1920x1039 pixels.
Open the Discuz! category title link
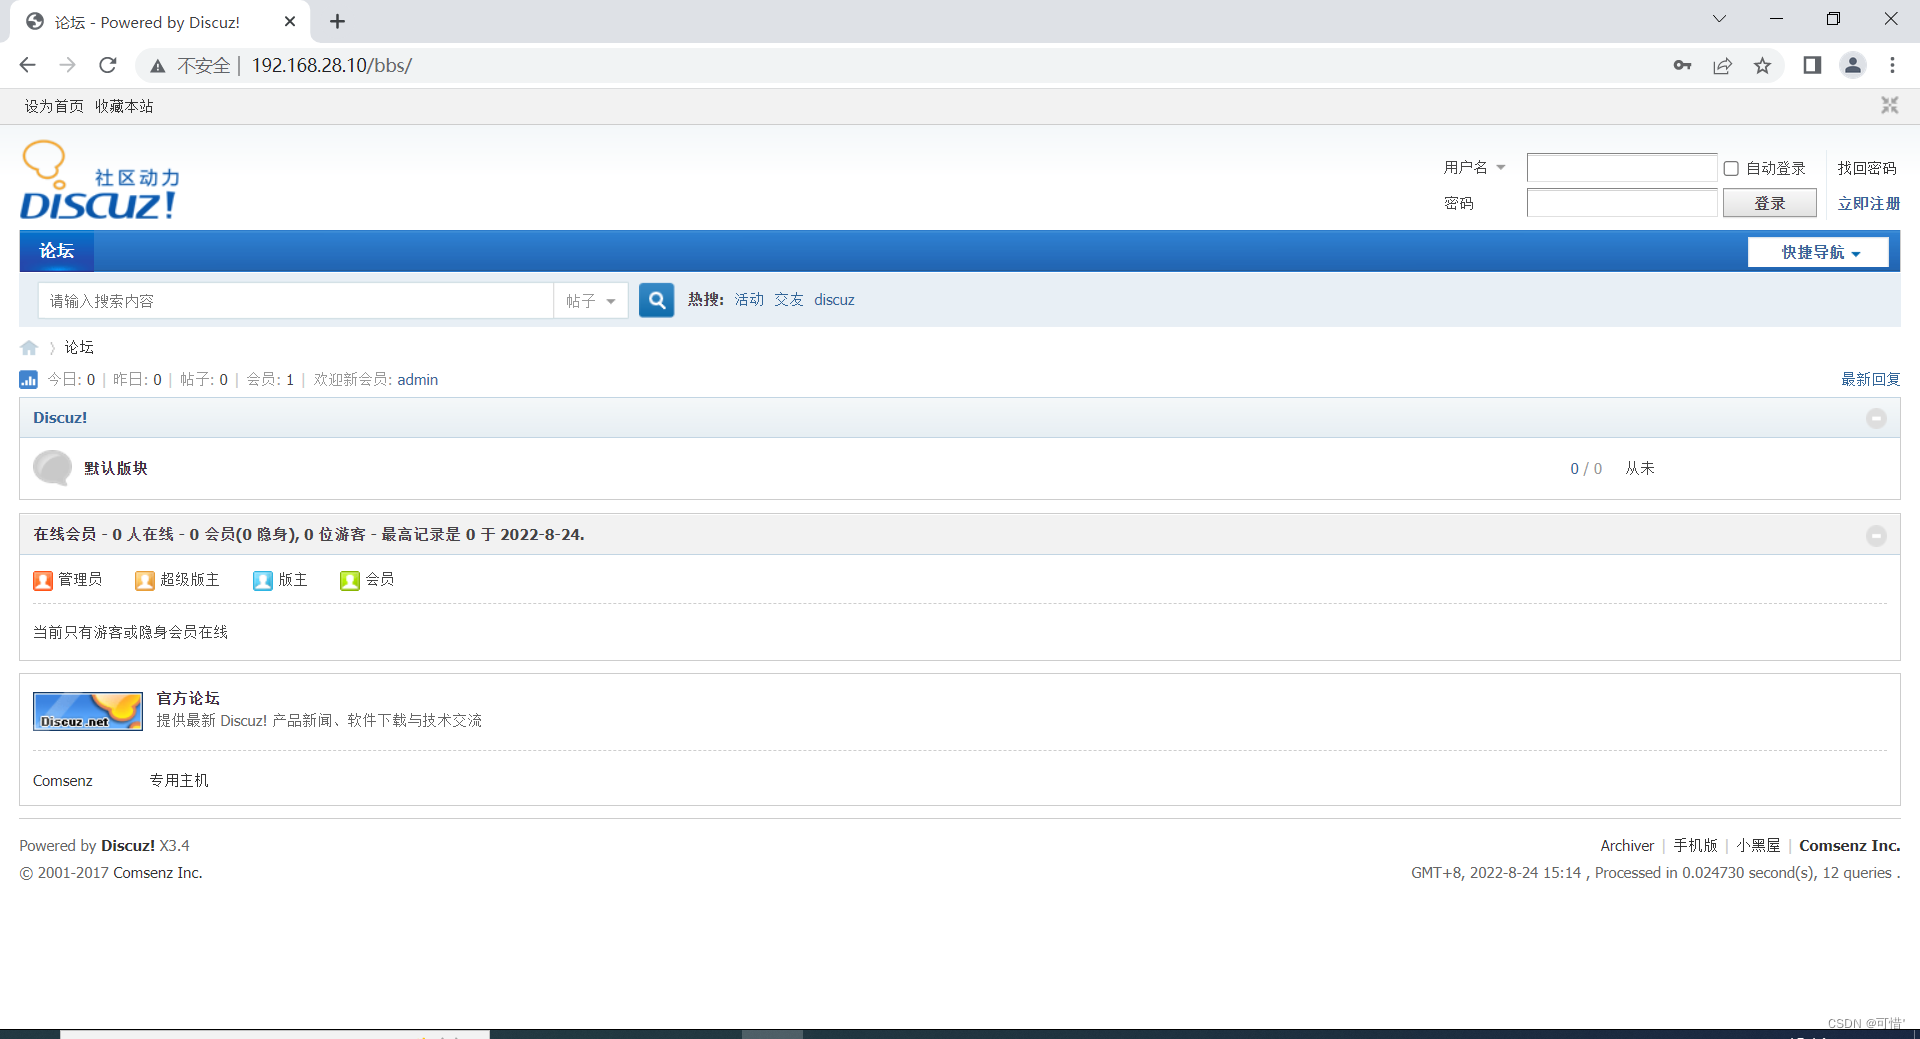pyautogui.click(x=60, y=418)
